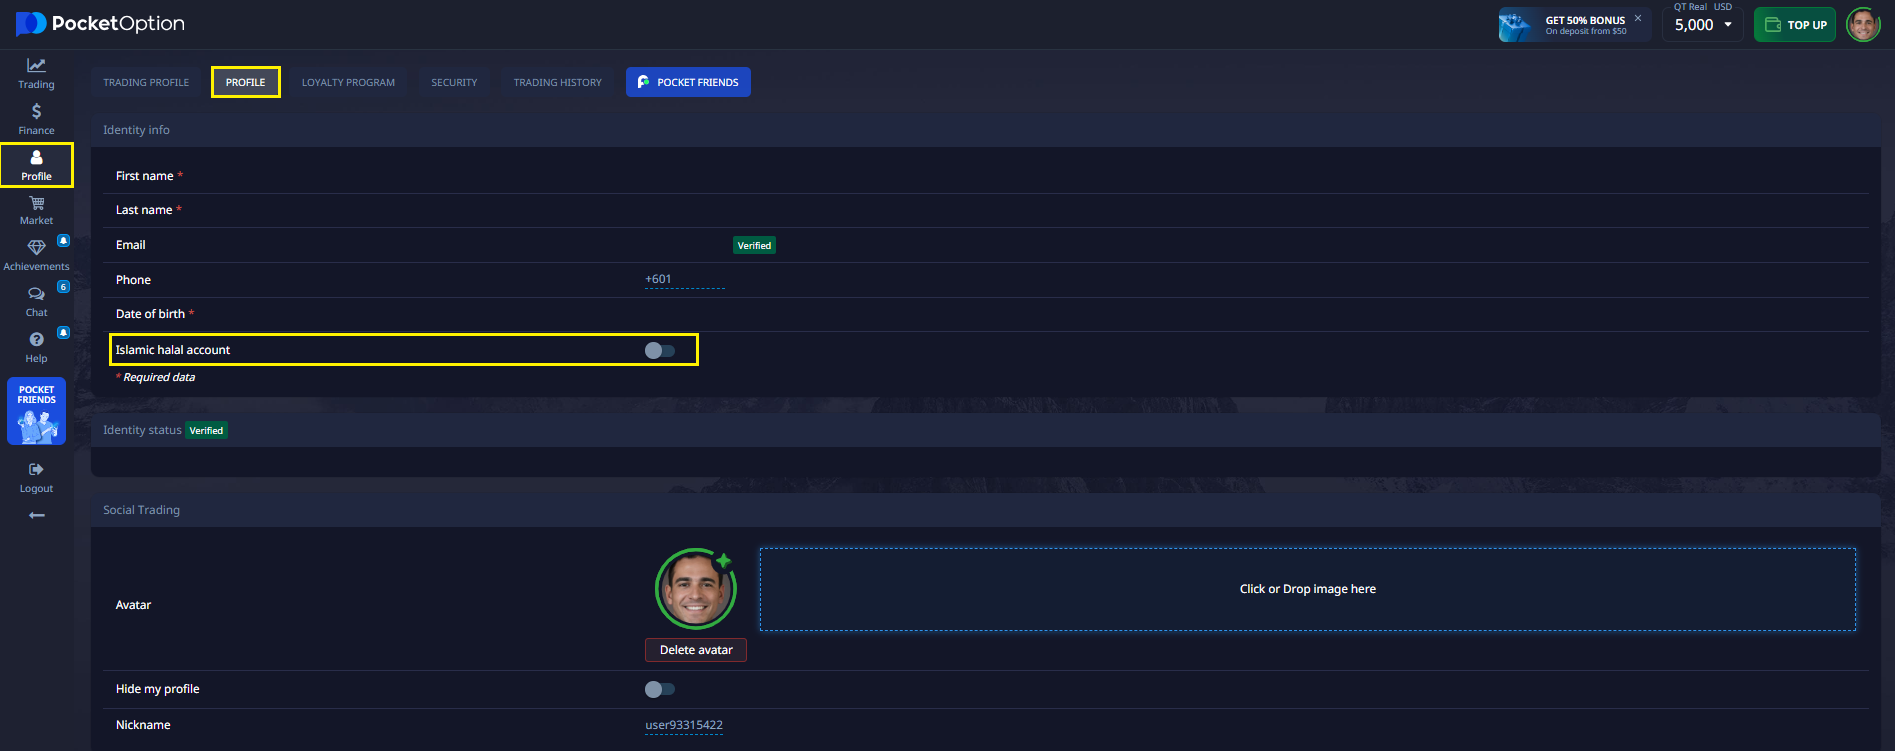Click the Logout icon in sidebar
Viewport: 1895px width, 751px height.
36,470
